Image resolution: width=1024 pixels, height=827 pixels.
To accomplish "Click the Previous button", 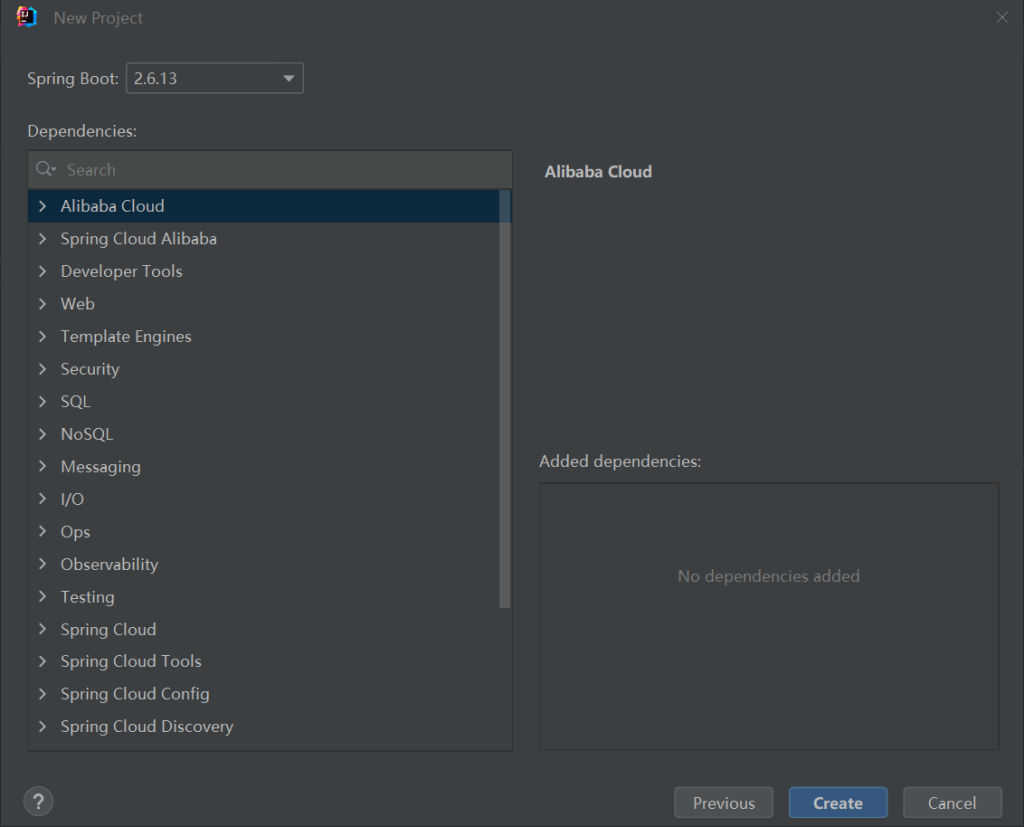I will click(x=724, y=803).
